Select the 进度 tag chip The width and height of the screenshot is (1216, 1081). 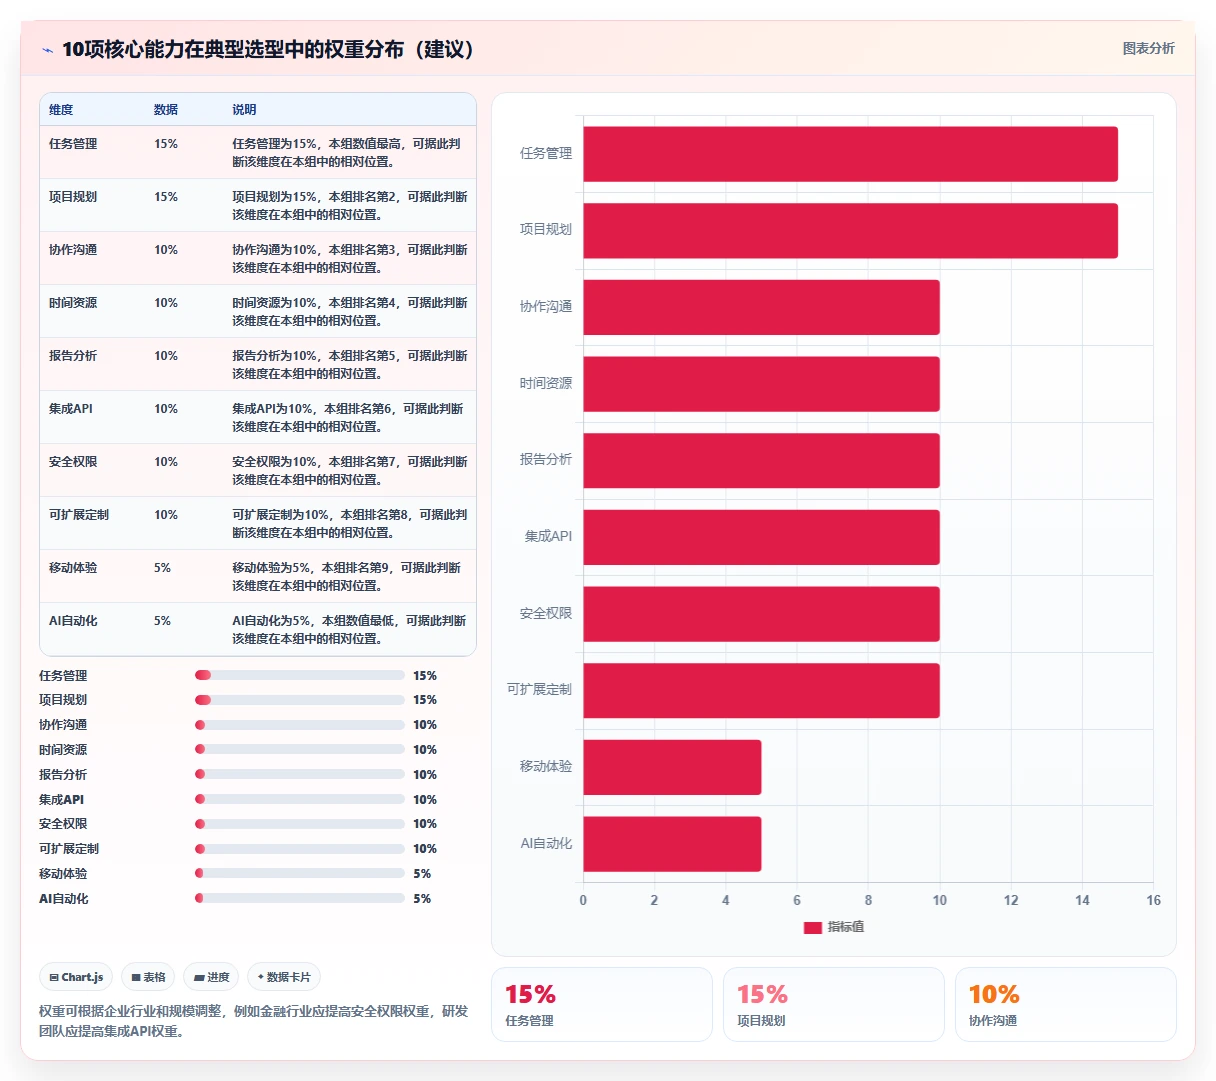pos(211,977)
